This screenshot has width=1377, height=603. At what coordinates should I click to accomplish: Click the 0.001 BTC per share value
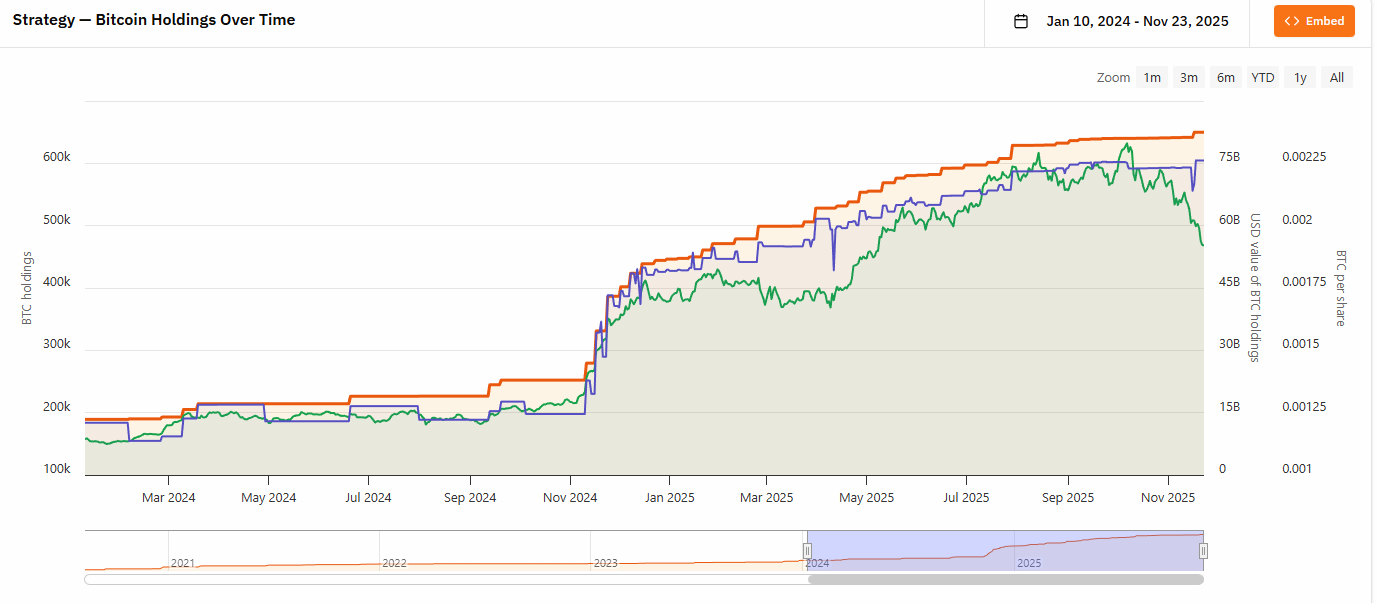[x=1298, y=469]
